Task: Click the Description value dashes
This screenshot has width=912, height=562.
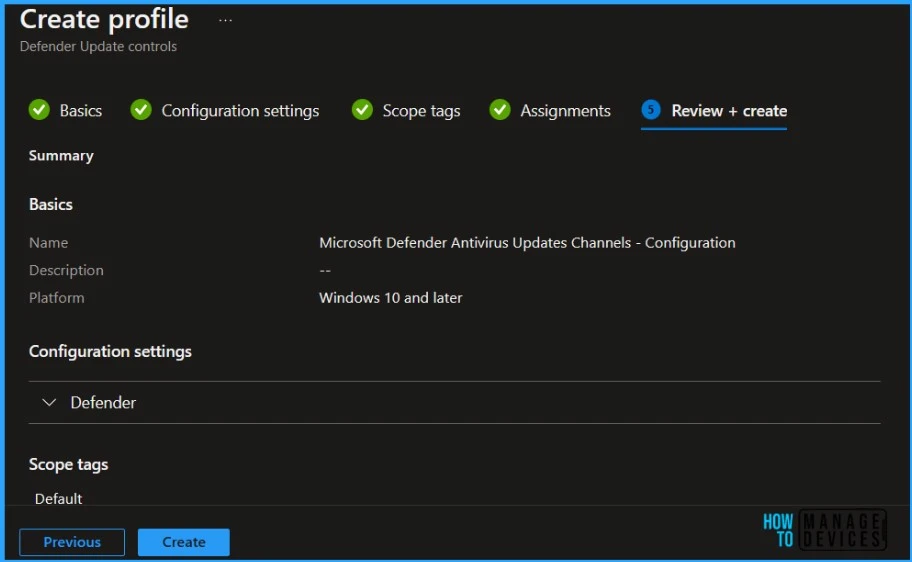Action: (x=325, y=271)
